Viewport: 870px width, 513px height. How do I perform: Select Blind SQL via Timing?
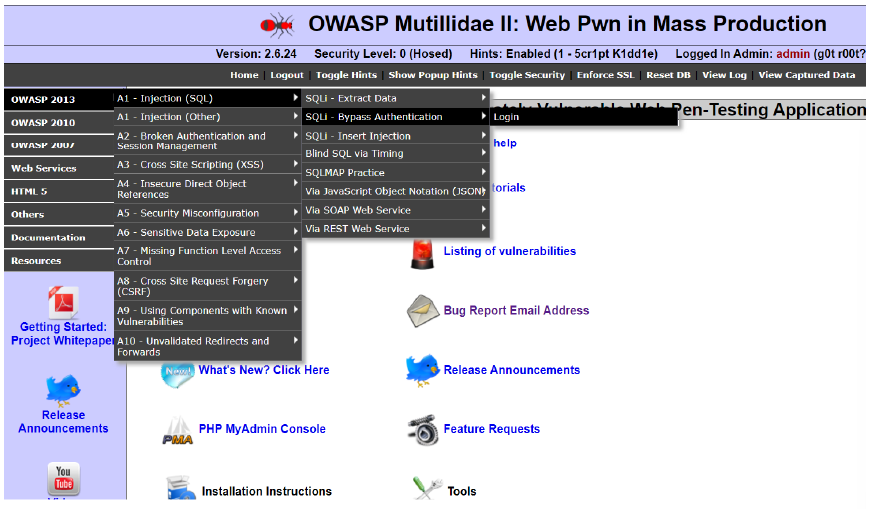point(396,154)
